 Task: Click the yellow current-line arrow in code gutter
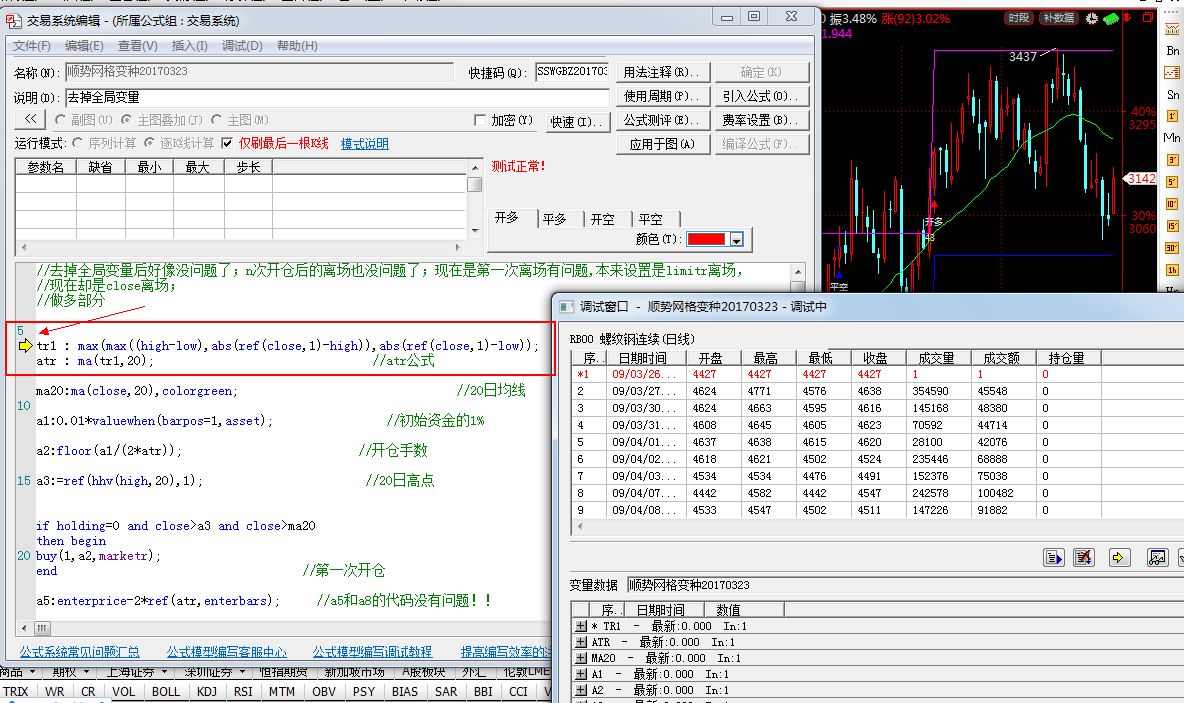tap(26, 345)
